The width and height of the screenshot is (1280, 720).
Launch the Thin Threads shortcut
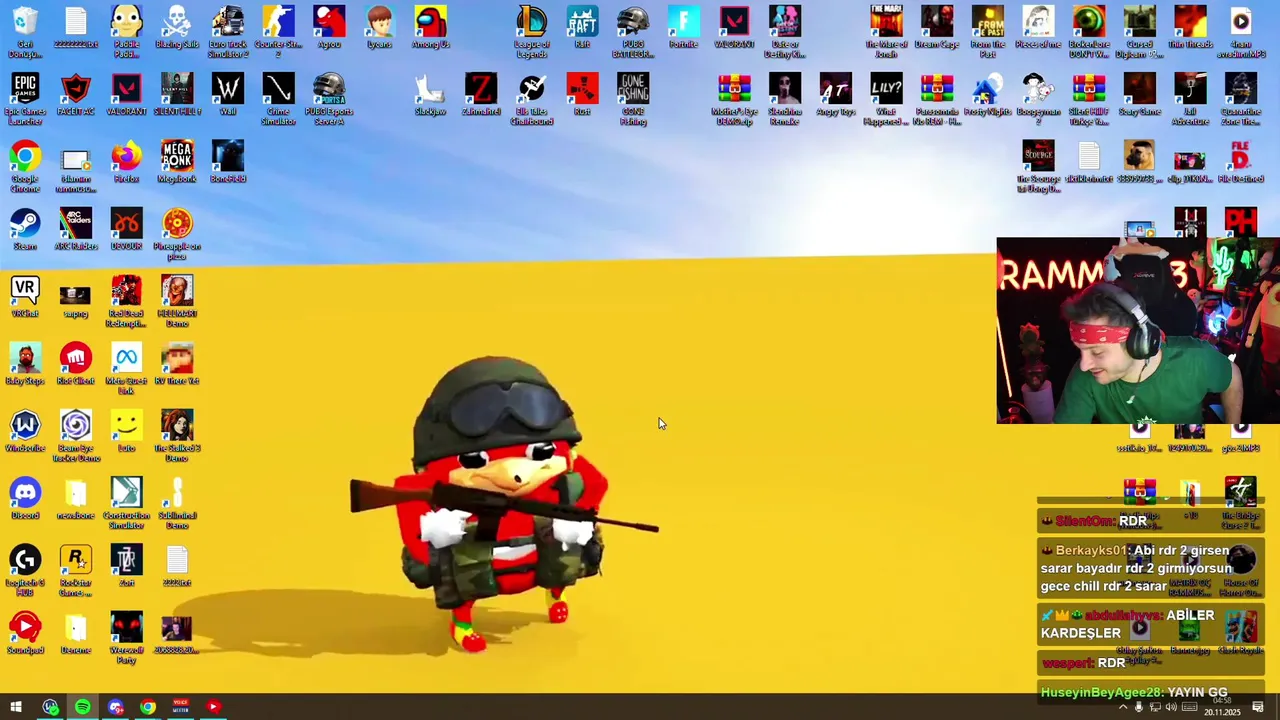(1190, 28)
